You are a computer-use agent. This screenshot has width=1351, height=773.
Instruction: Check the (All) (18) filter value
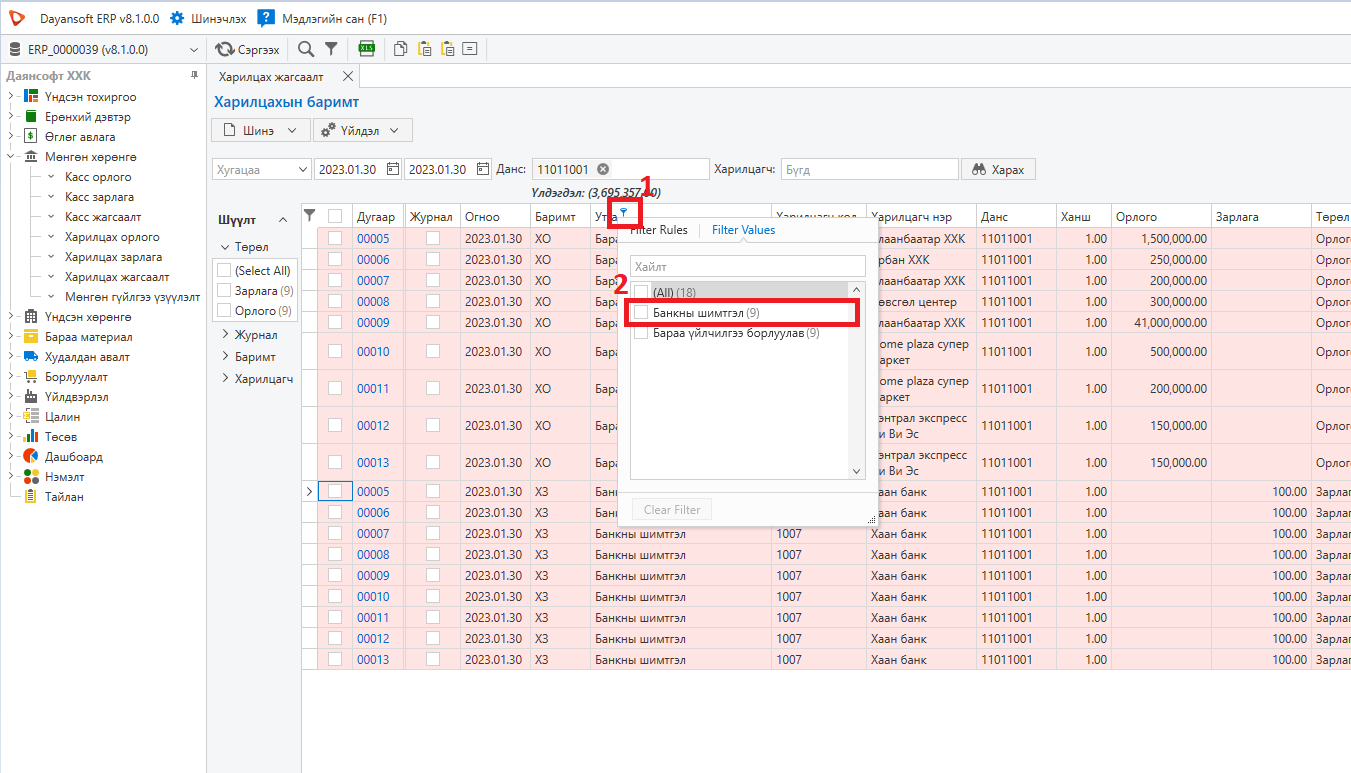click(641, 292)
